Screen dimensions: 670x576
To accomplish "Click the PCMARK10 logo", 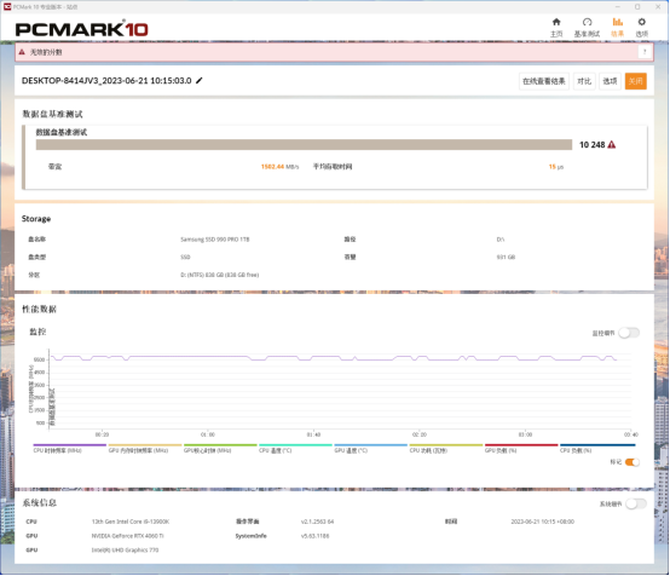I will pyautogui.click(x=82, y=29).
